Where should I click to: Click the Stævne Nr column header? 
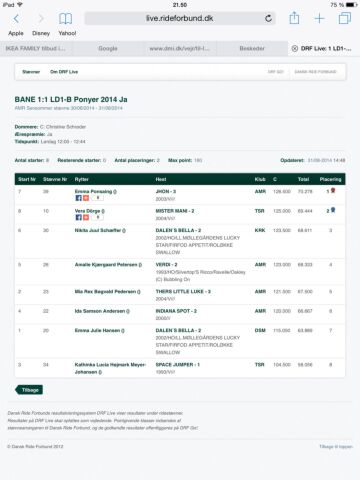(x=55, y=179)
